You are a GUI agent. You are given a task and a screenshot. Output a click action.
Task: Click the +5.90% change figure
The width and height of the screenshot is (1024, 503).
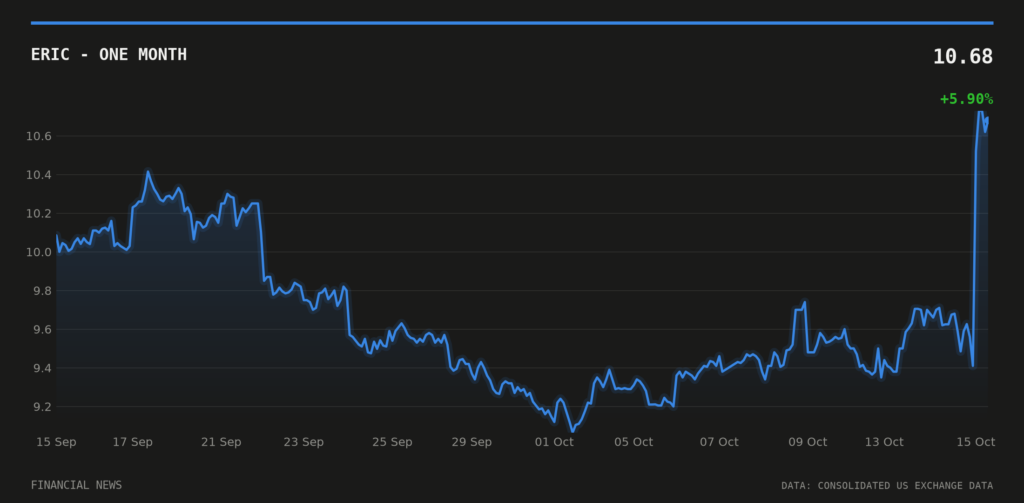coord(967,99)
